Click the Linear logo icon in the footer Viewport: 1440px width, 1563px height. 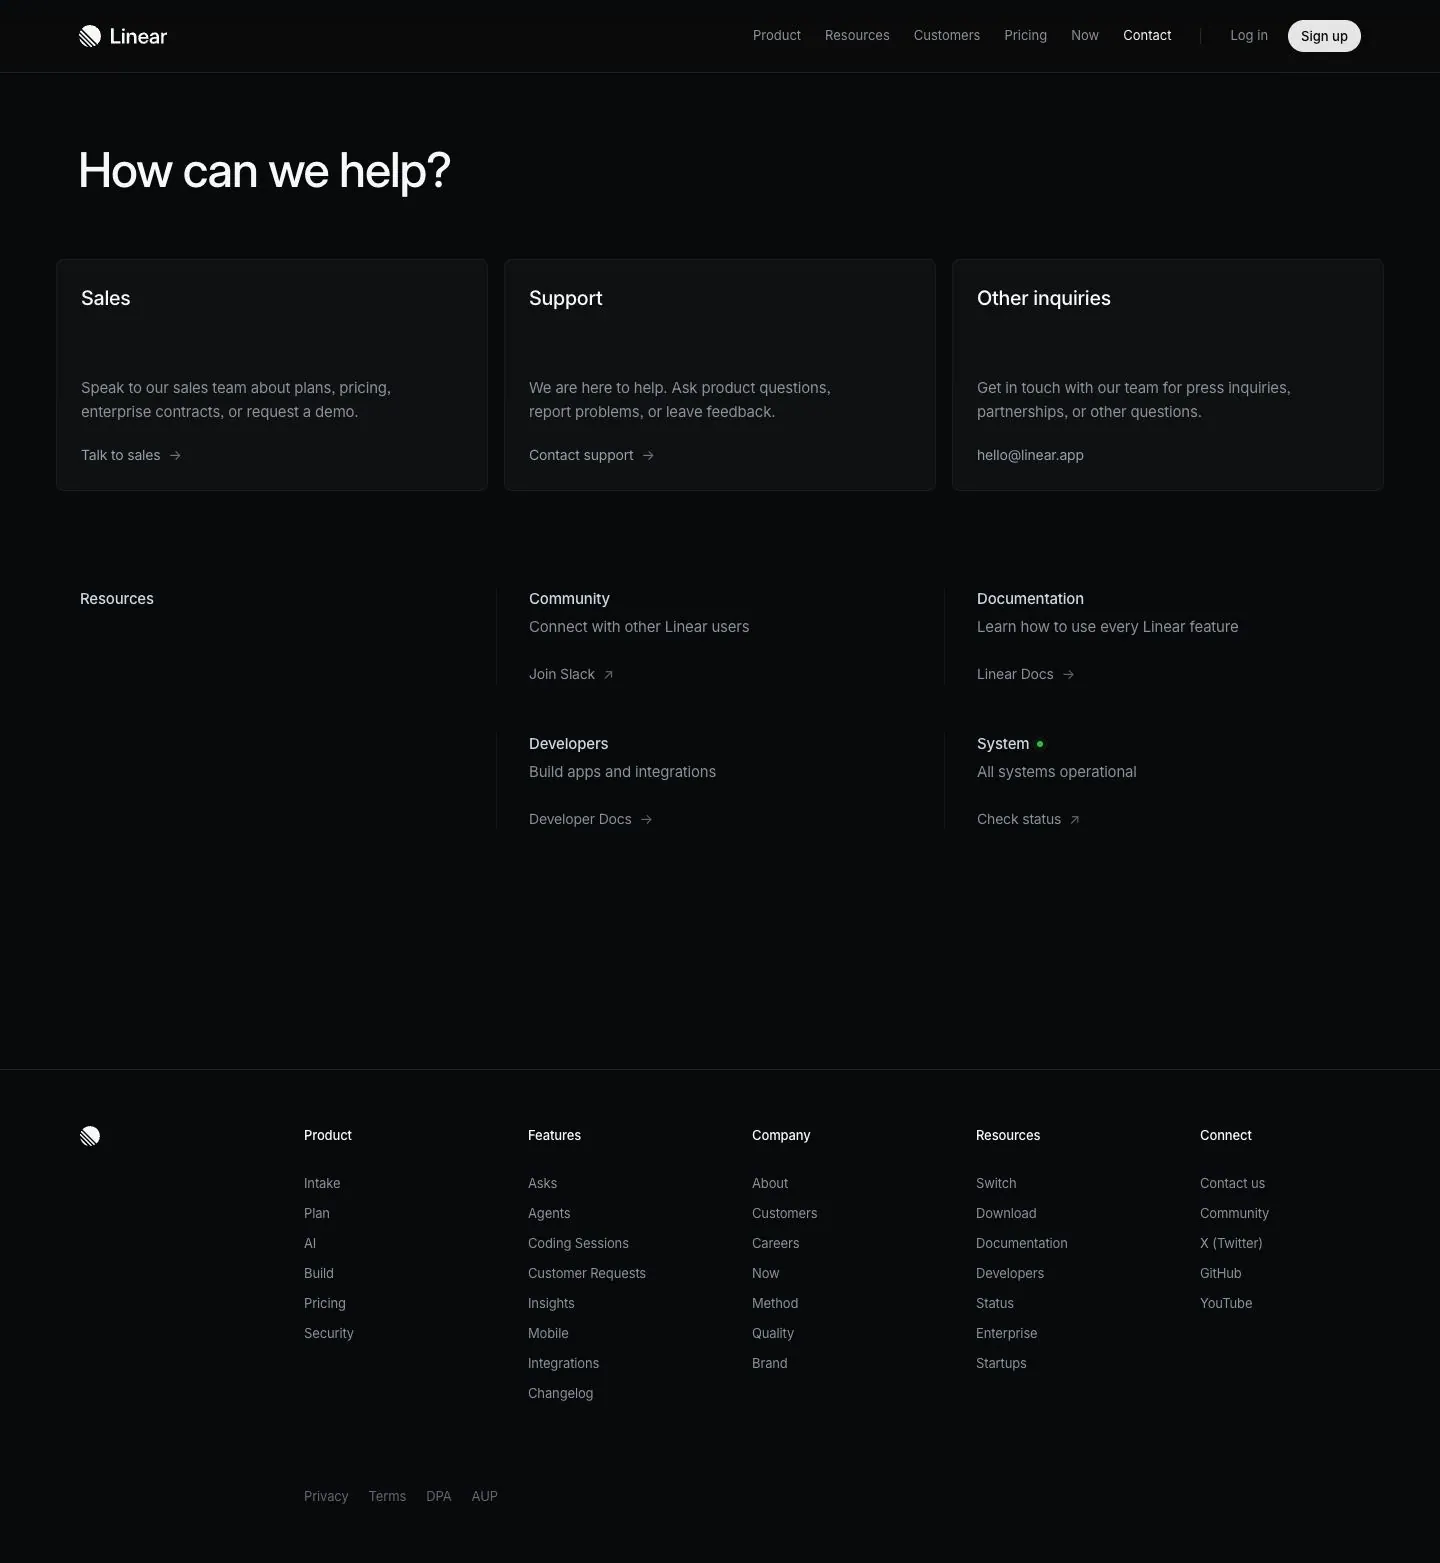click(x=90, y=1135)
